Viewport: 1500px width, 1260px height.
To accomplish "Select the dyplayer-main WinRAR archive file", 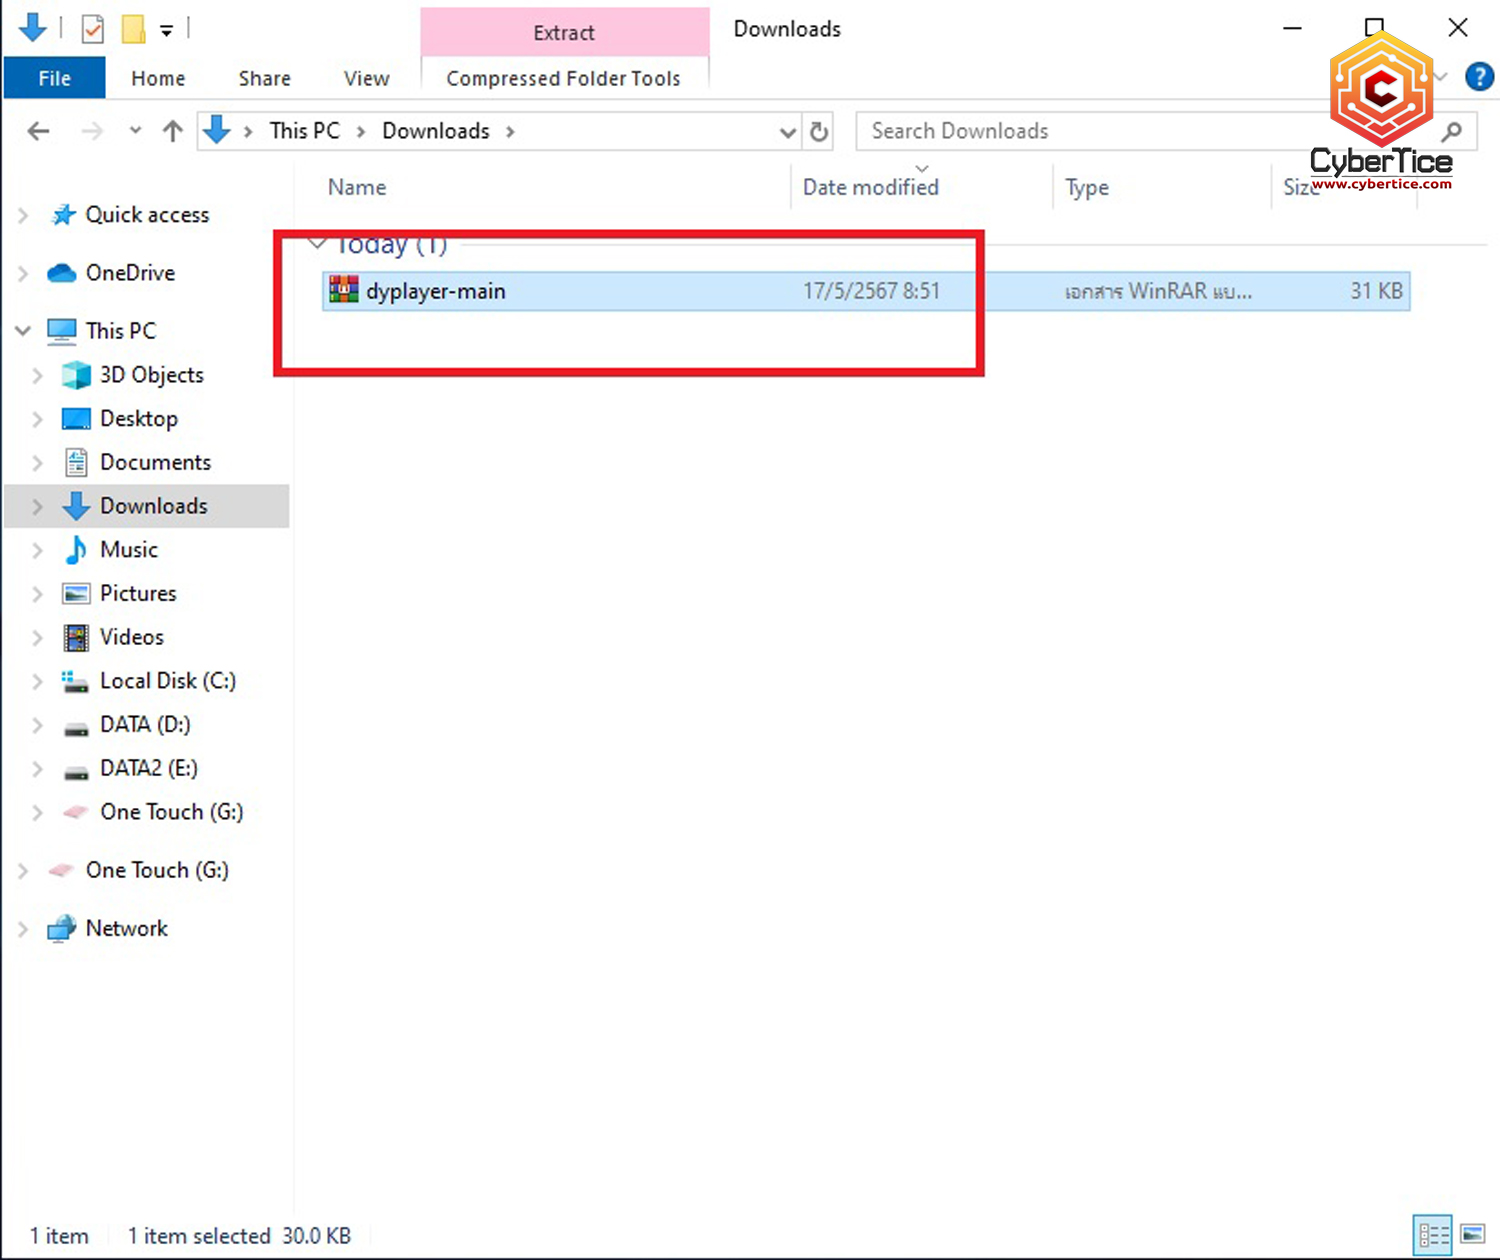I will pyautogui.click(x=436, y=291).
